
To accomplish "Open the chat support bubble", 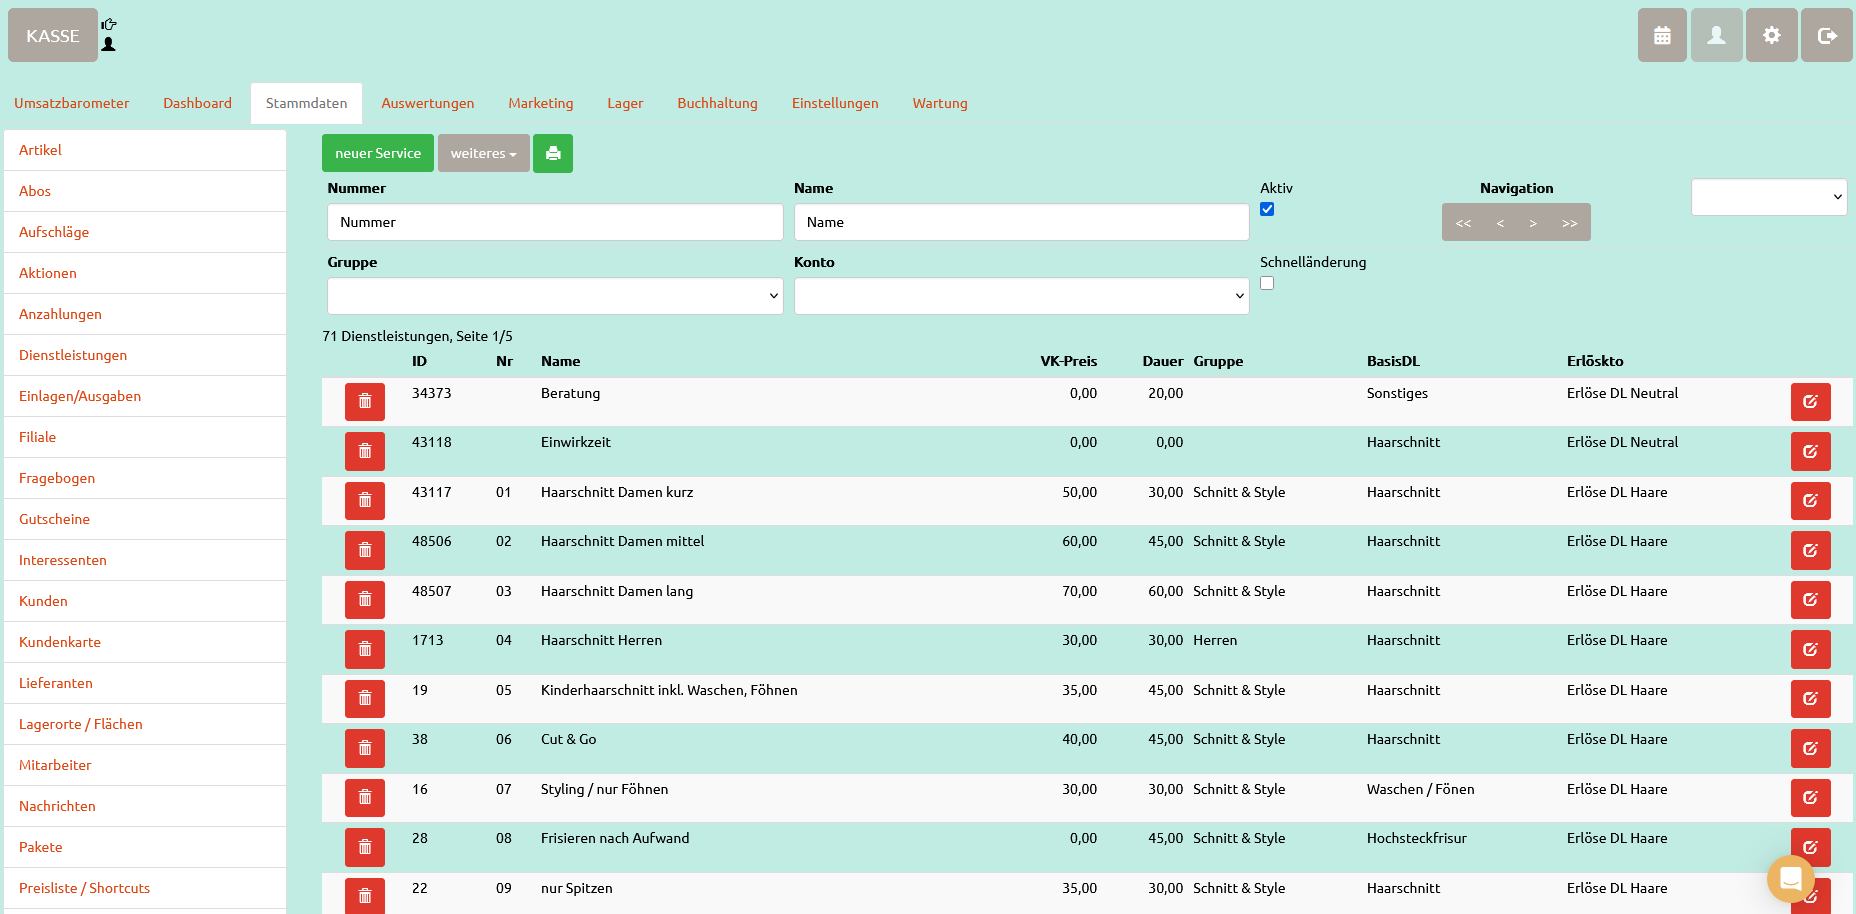I will [x=1790, y=879].
